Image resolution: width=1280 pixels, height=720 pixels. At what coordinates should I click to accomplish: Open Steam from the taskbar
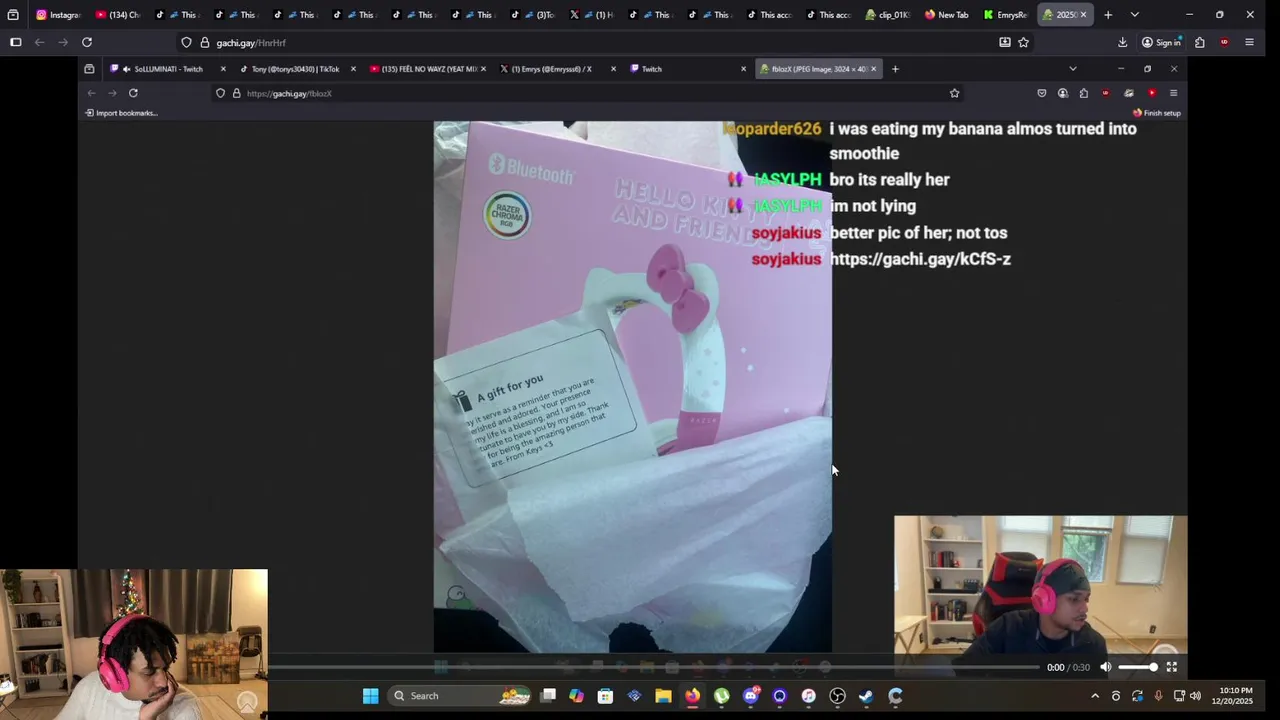(x=866, y=696)
